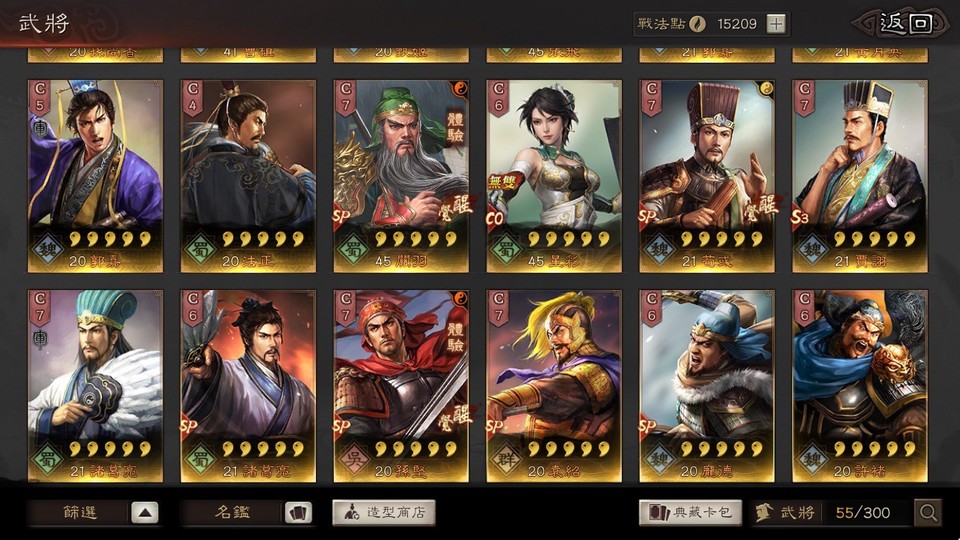Select the 袁紹 general card
Viewport: 960px width, 540px height.
(554, 386)
